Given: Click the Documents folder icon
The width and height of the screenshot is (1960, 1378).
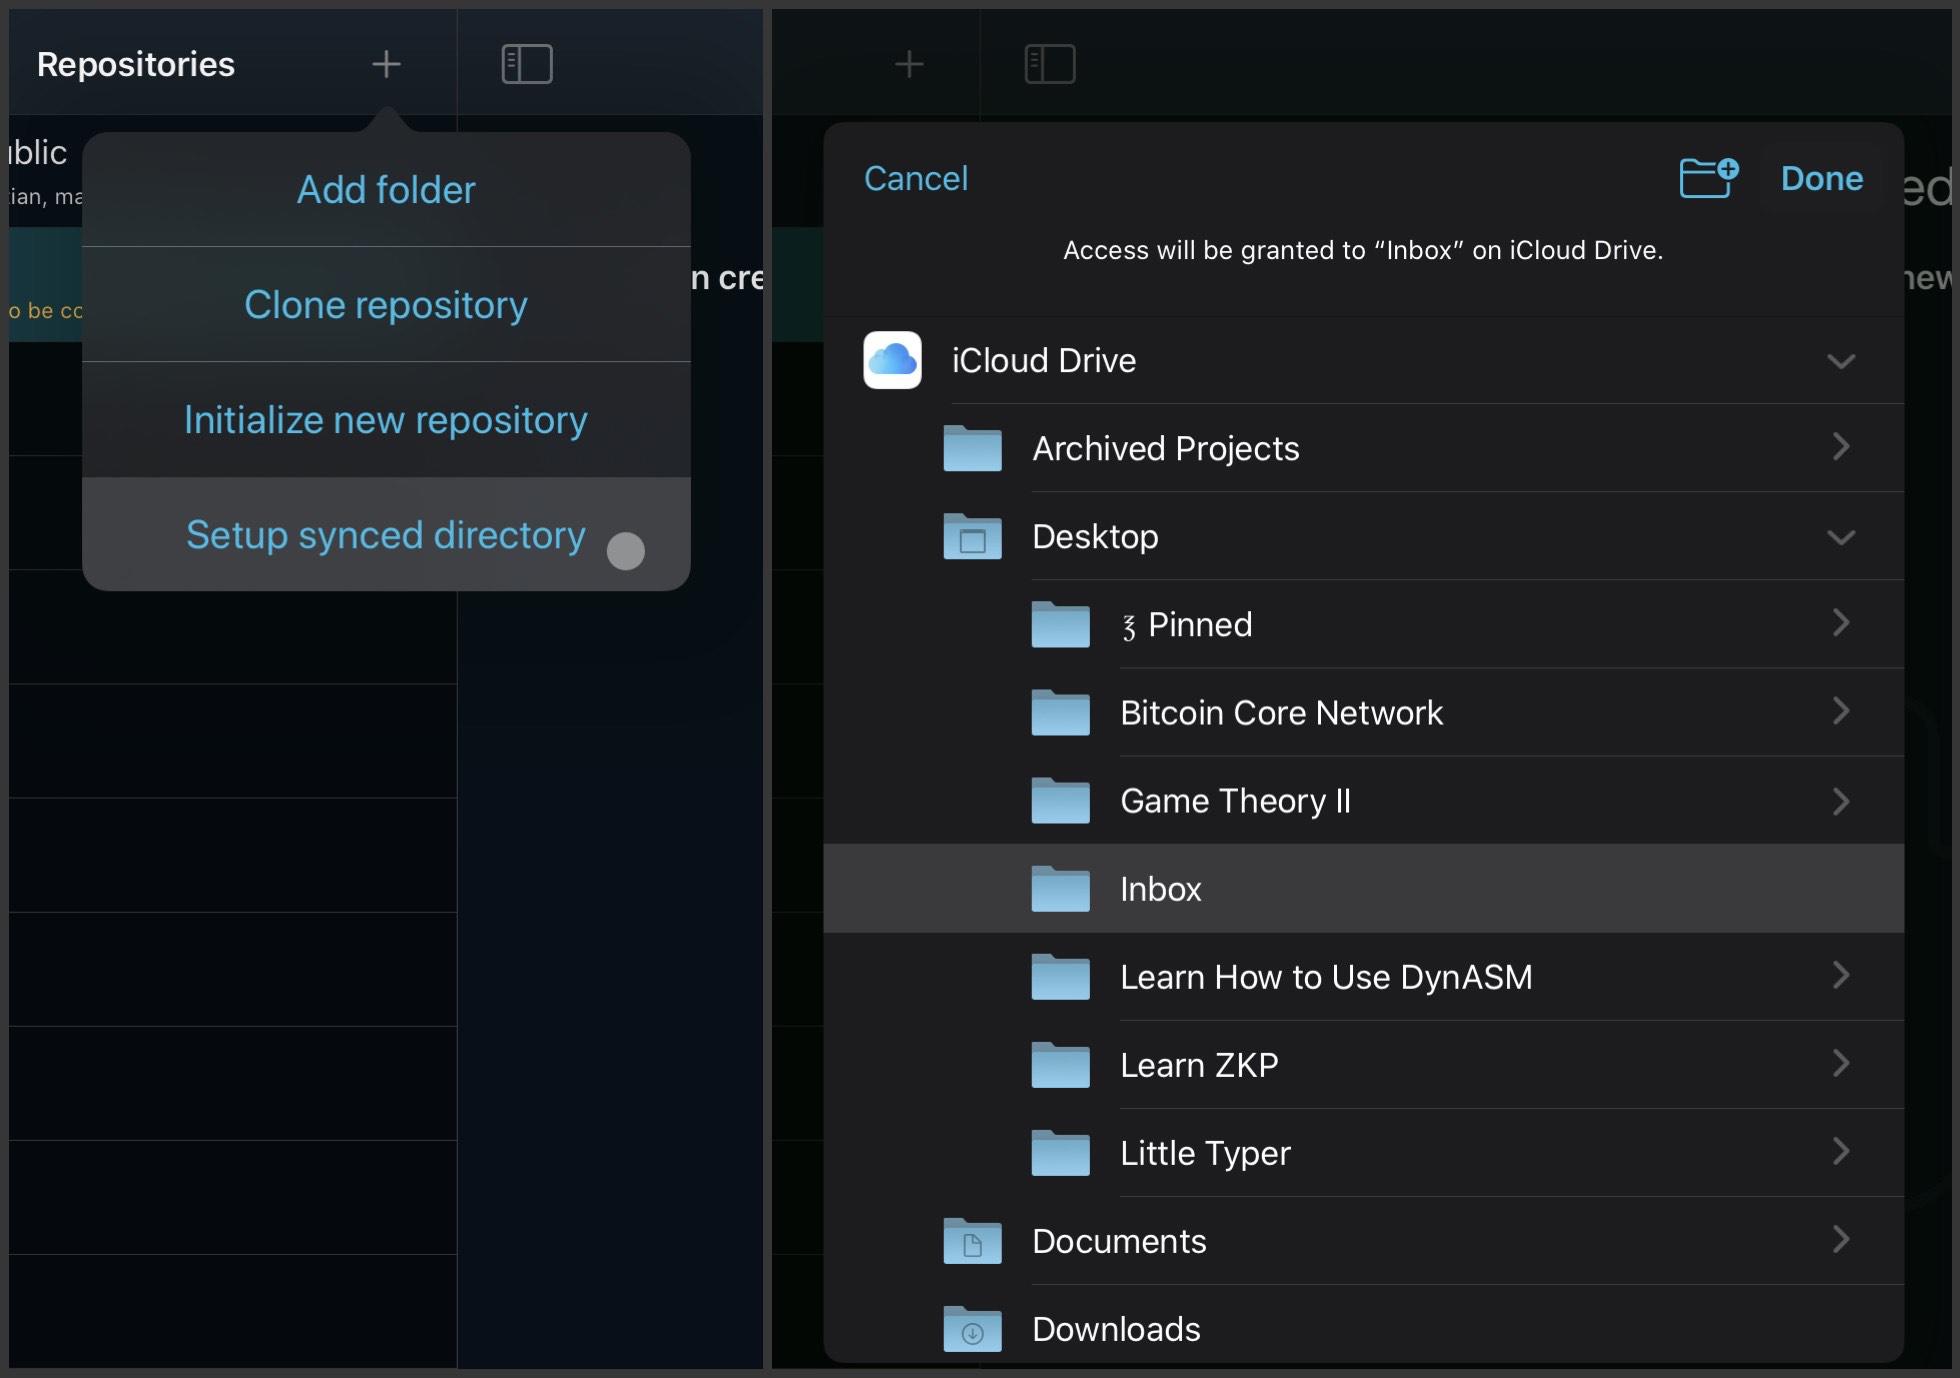Looking at the screenshot, I should (971, 1241).
